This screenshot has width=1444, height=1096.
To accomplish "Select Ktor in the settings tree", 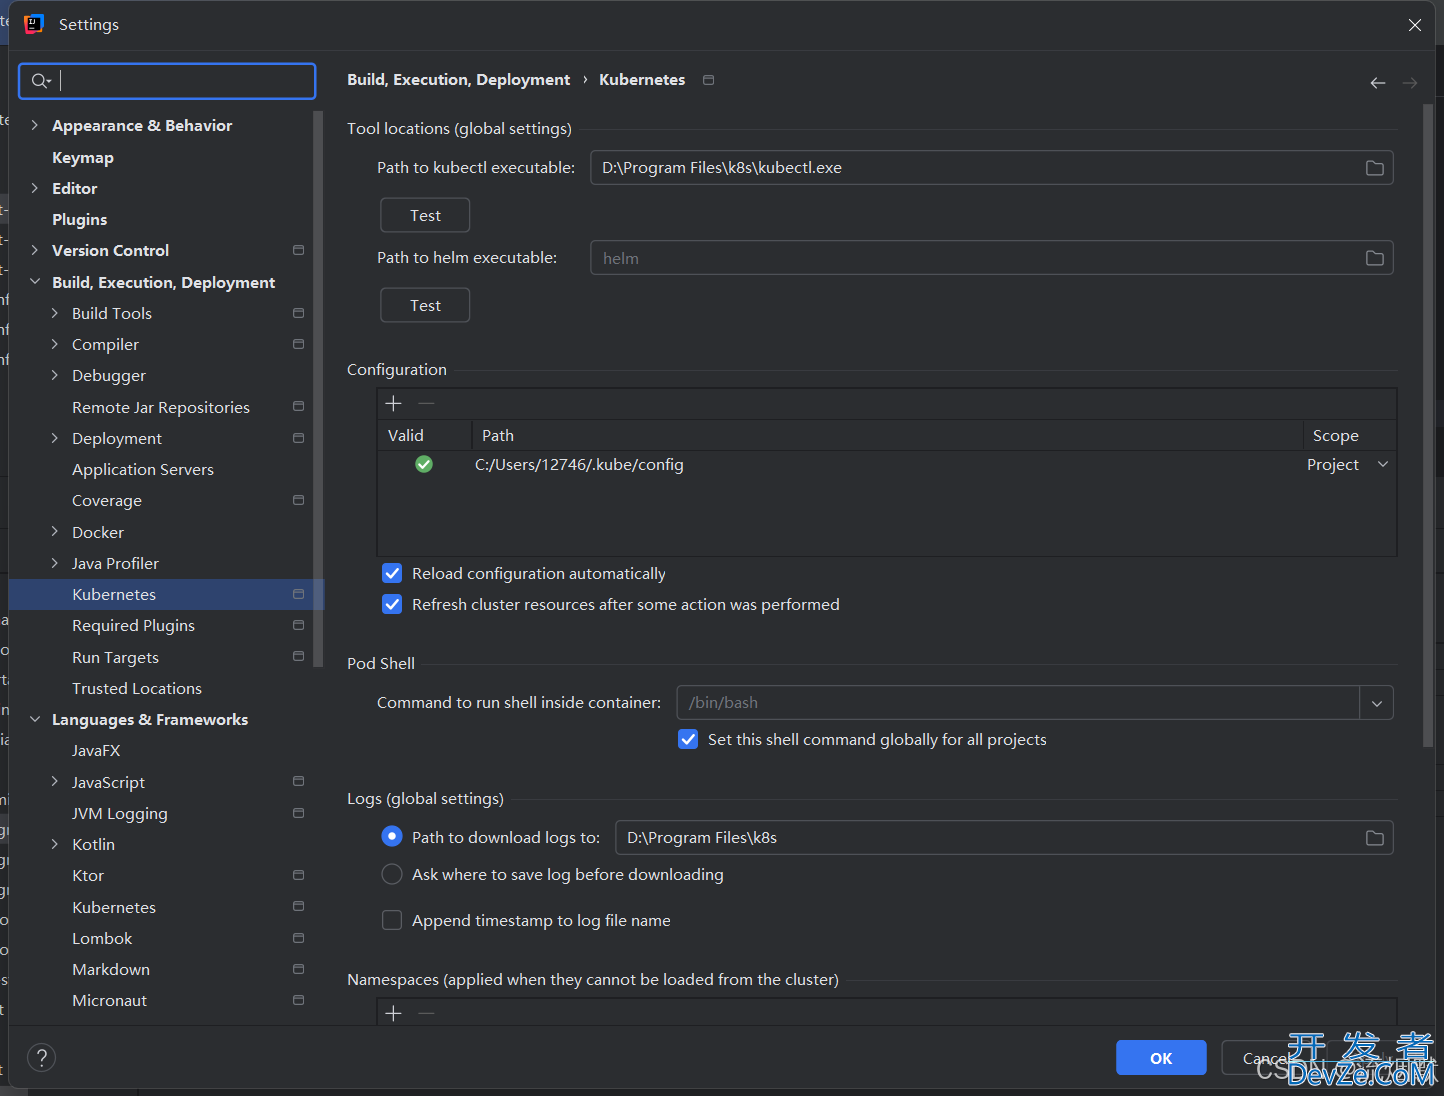I will pos(88,875).
